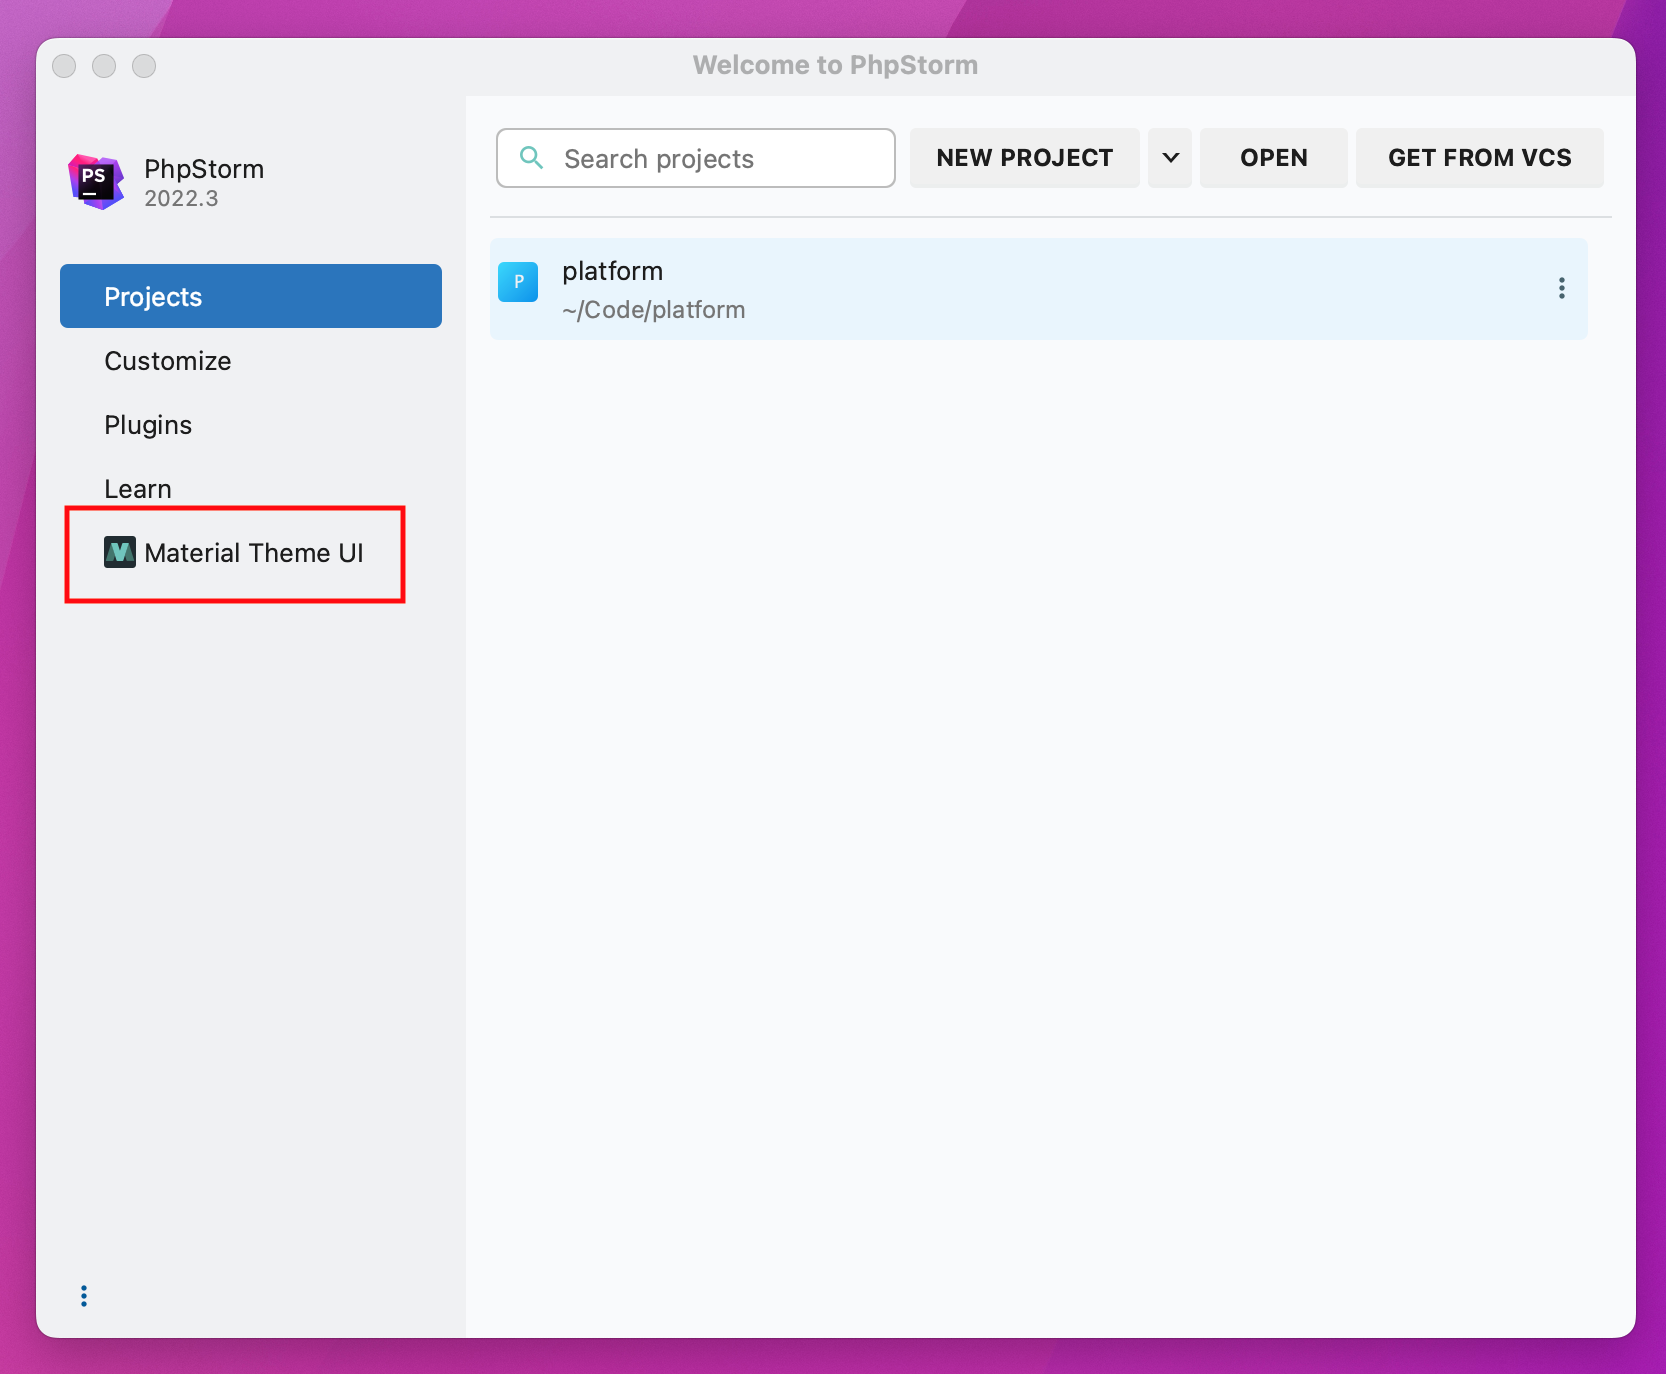Click the OPEN button
Screen dimensions: 1666x1374
click(x=1274, y=158)
